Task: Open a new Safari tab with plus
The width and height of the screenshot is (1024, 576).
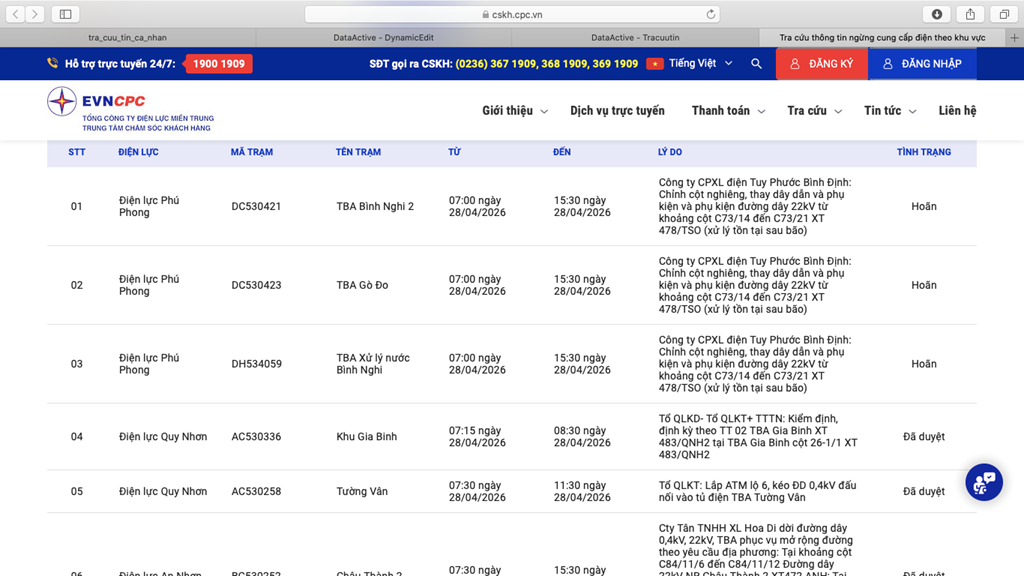Action: (1014, 38)
